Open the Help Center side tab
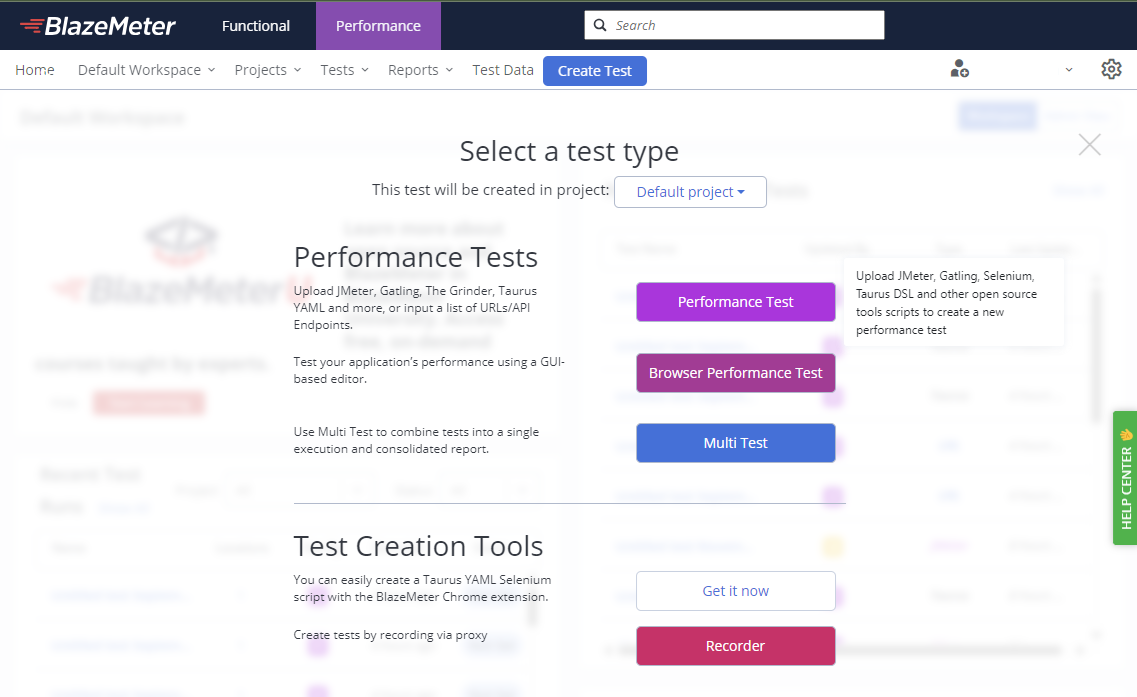Viewport: 1137px width, 697px height. [x=1125, y=478]
